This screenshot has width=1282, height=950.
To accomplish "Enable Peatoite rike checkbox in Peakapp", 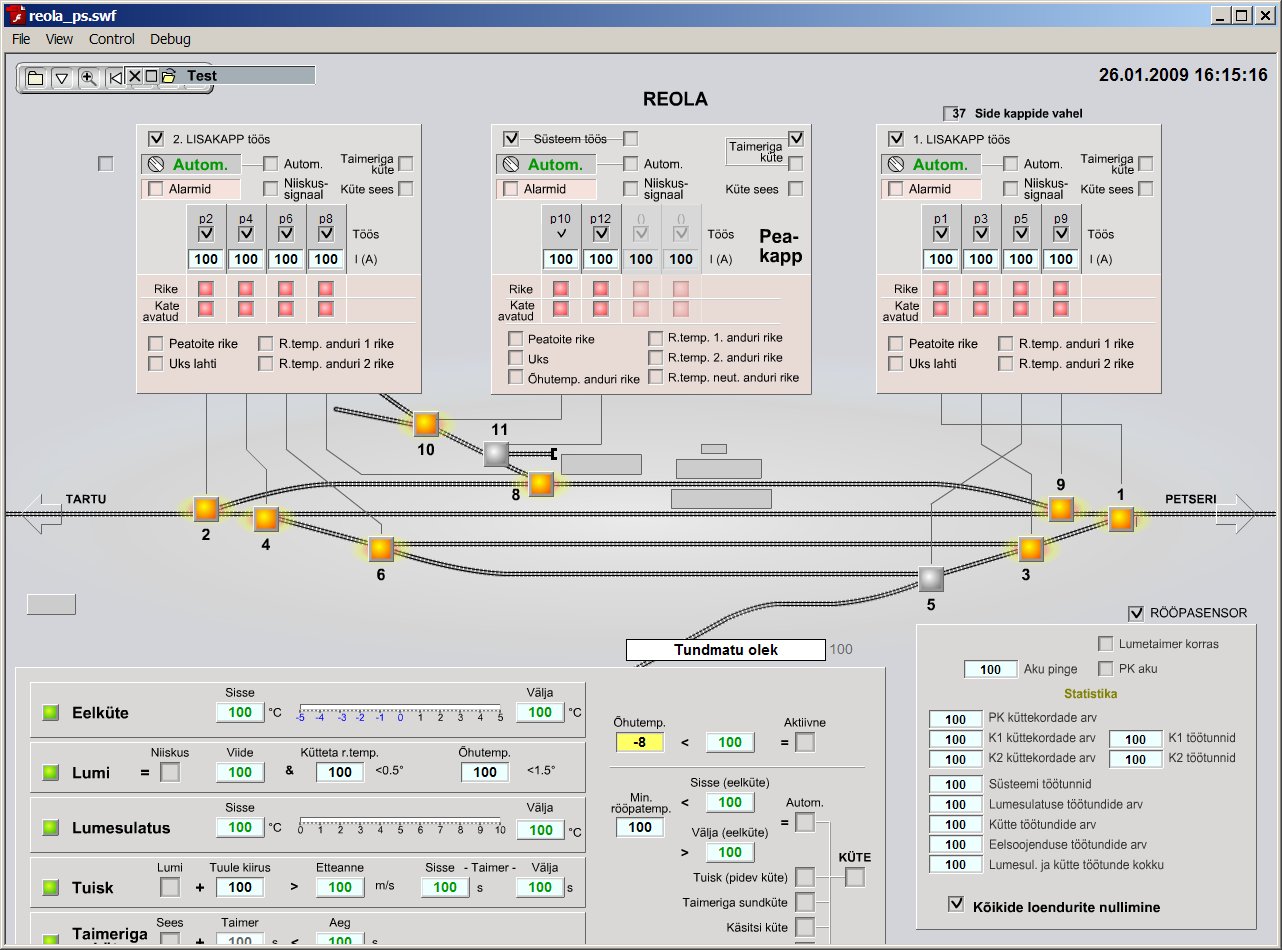I will click(x=516, y=339).
